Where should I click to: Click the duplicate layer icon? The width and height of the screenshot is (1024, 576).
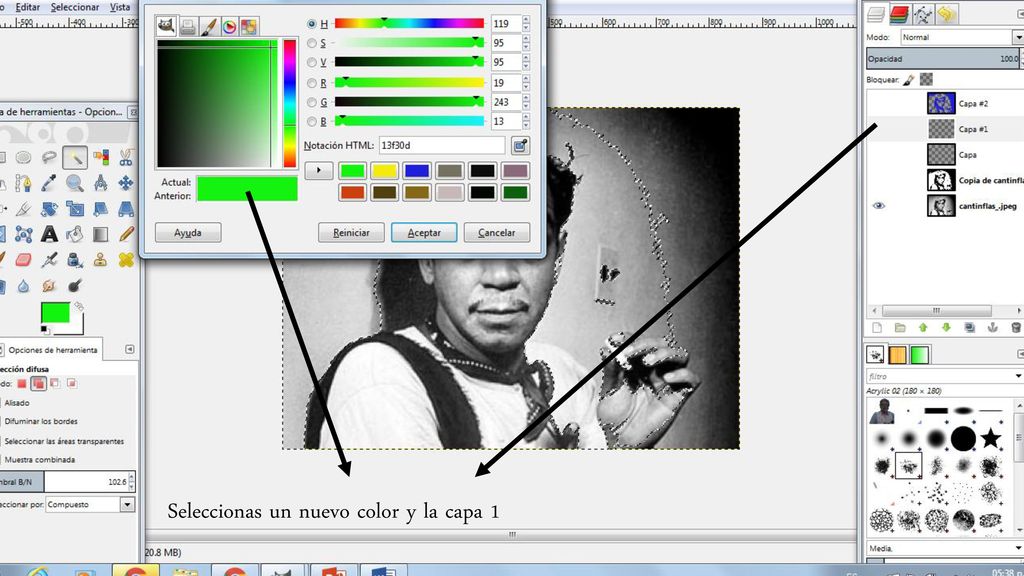[970, 327]
